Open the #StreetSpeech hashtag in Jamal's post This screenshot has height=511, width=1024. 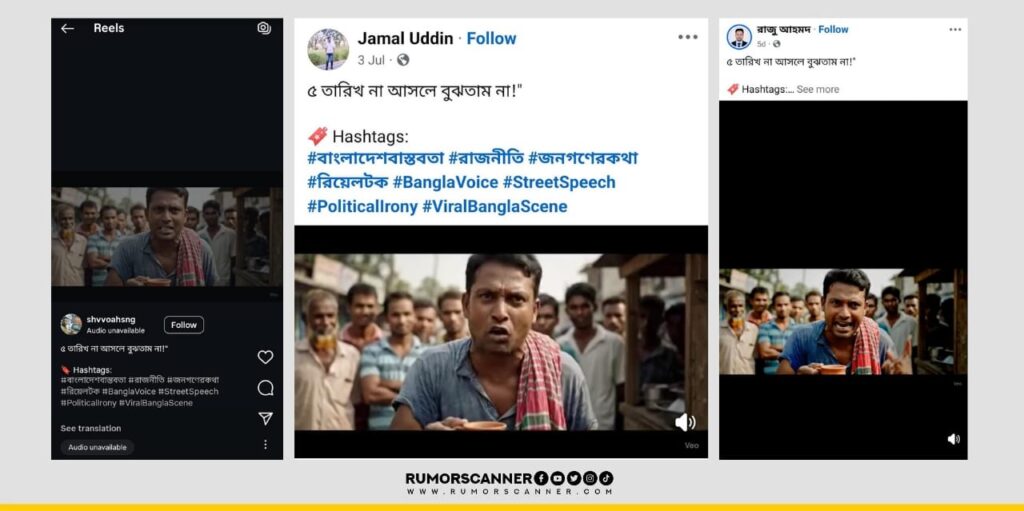coord(559,182)
